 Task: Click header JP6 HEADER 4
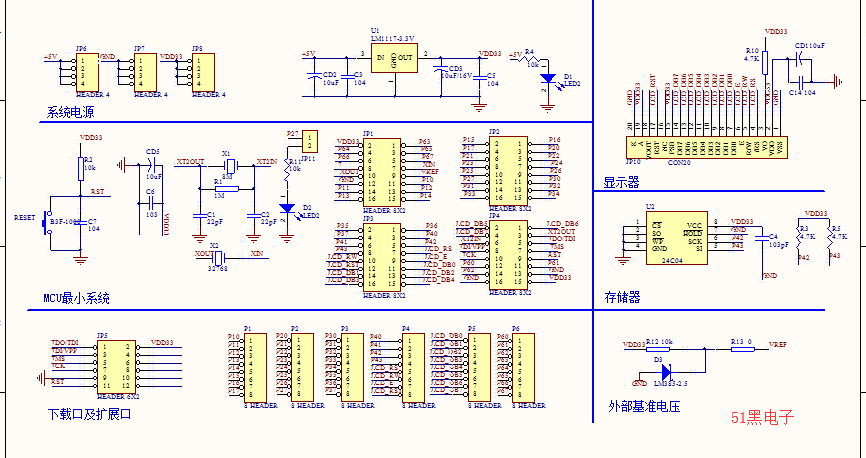[87, 72]
